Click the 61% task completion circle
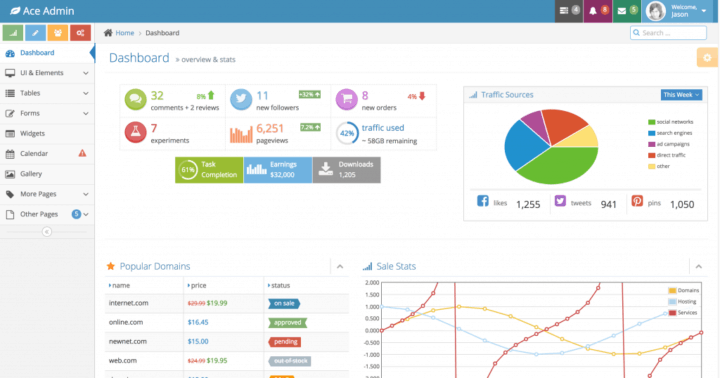 [x=188, y=170]
